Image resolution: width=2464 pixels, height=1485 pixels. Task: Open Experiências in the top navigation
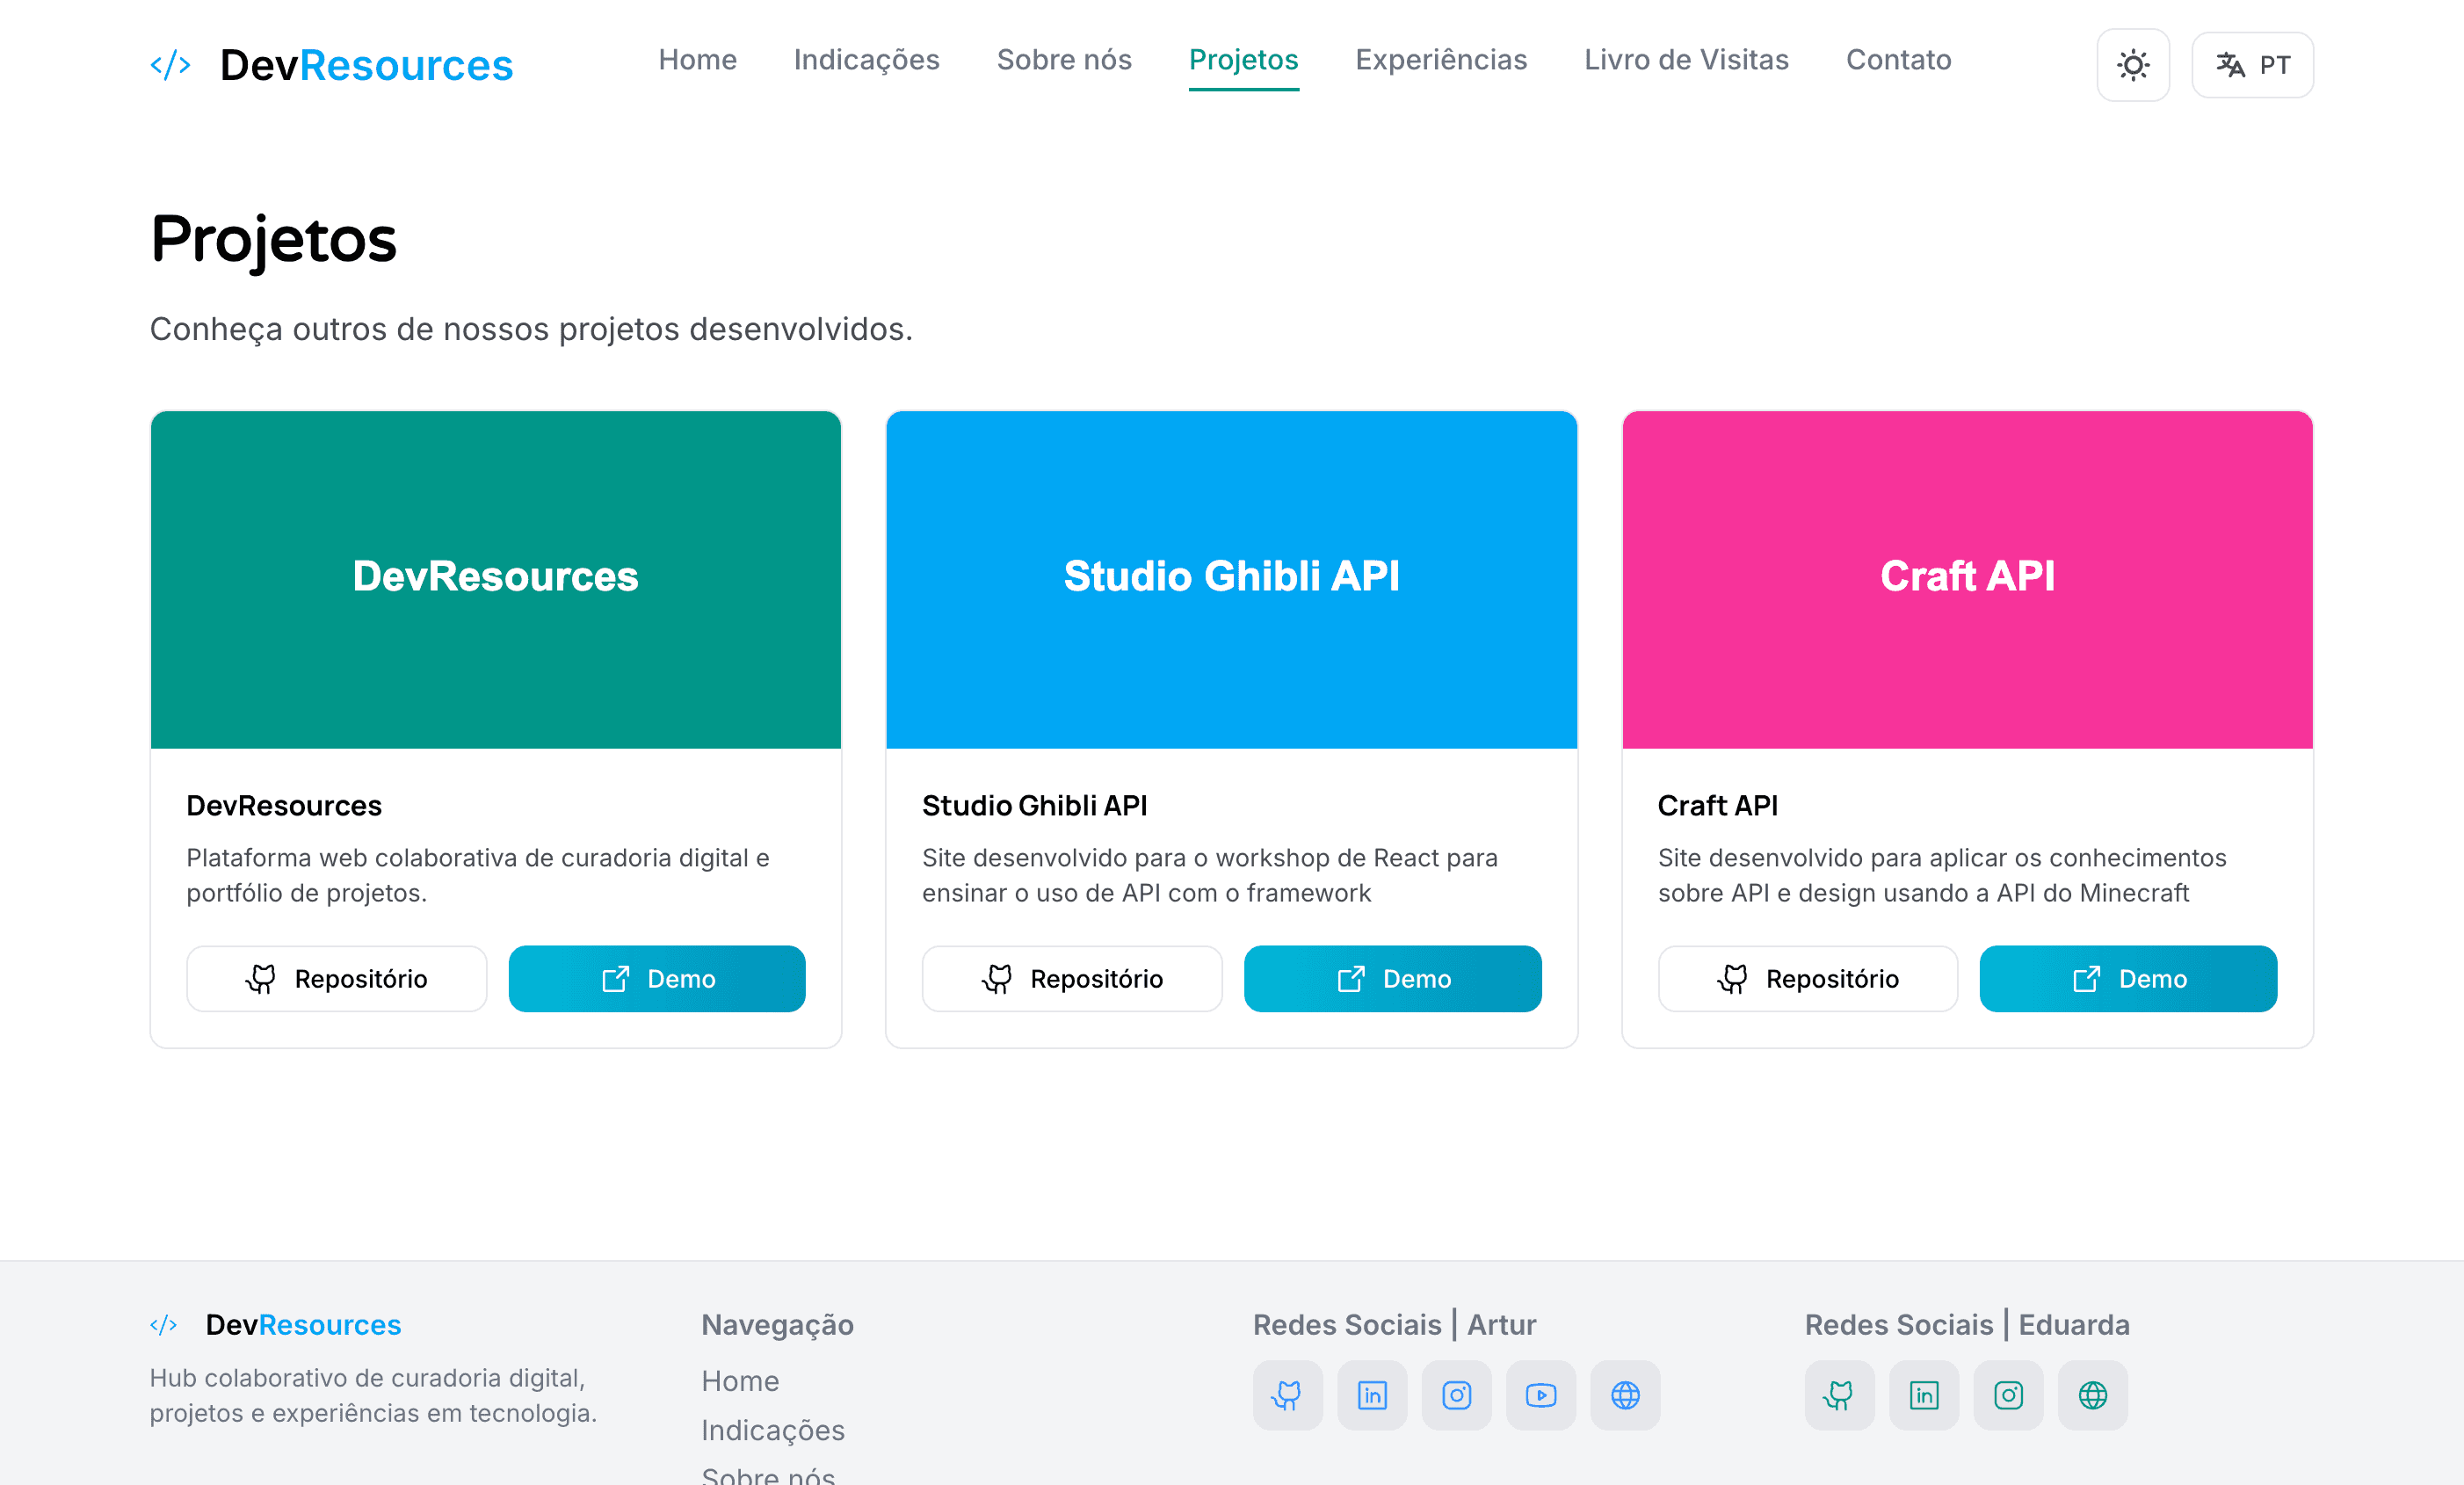[x=1441, y=60]
